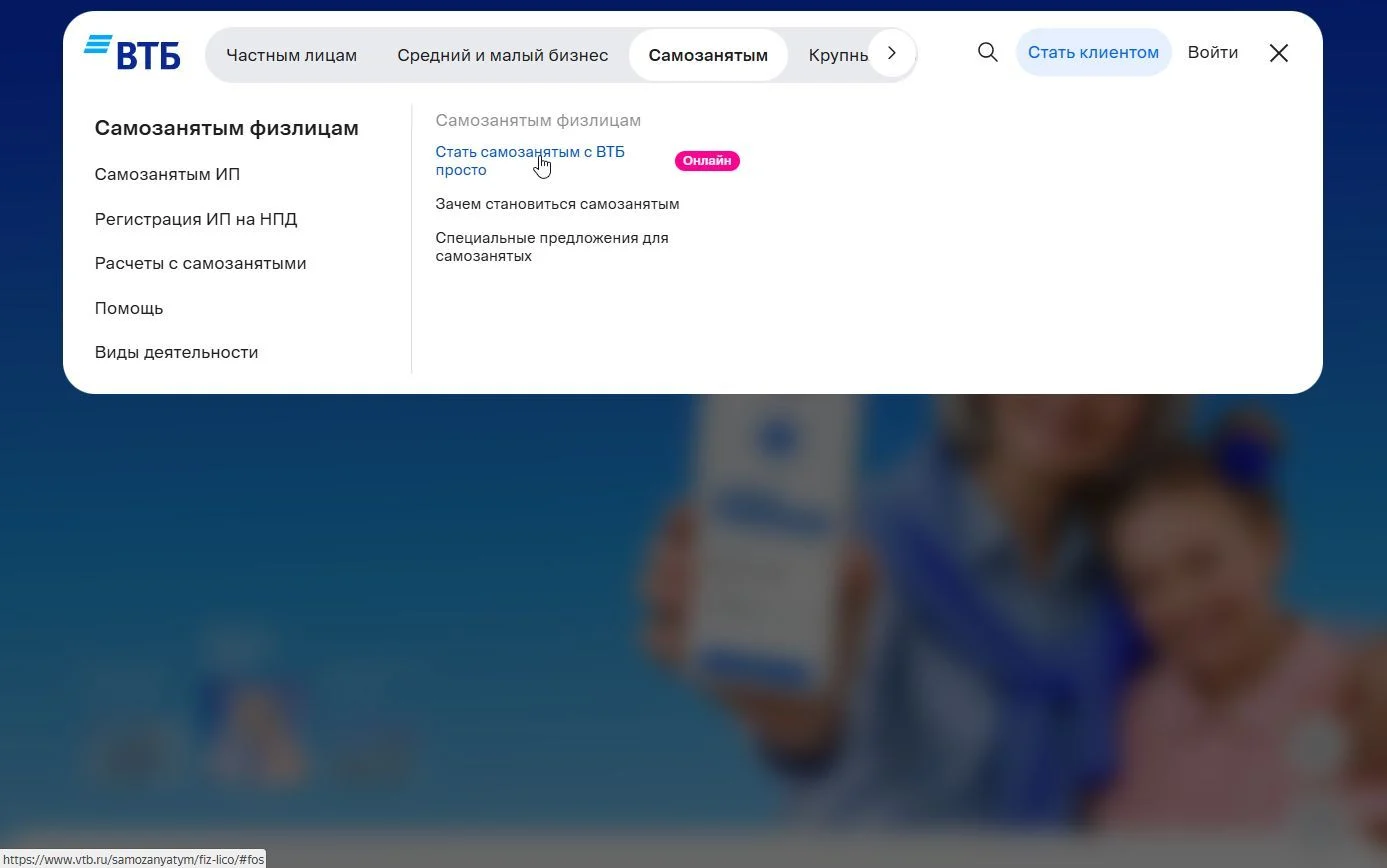Click the grey Самозанятым физлицам submenu heading
Image resolution: width=1387 pixels, height=868 pixels.
point(538,120)
